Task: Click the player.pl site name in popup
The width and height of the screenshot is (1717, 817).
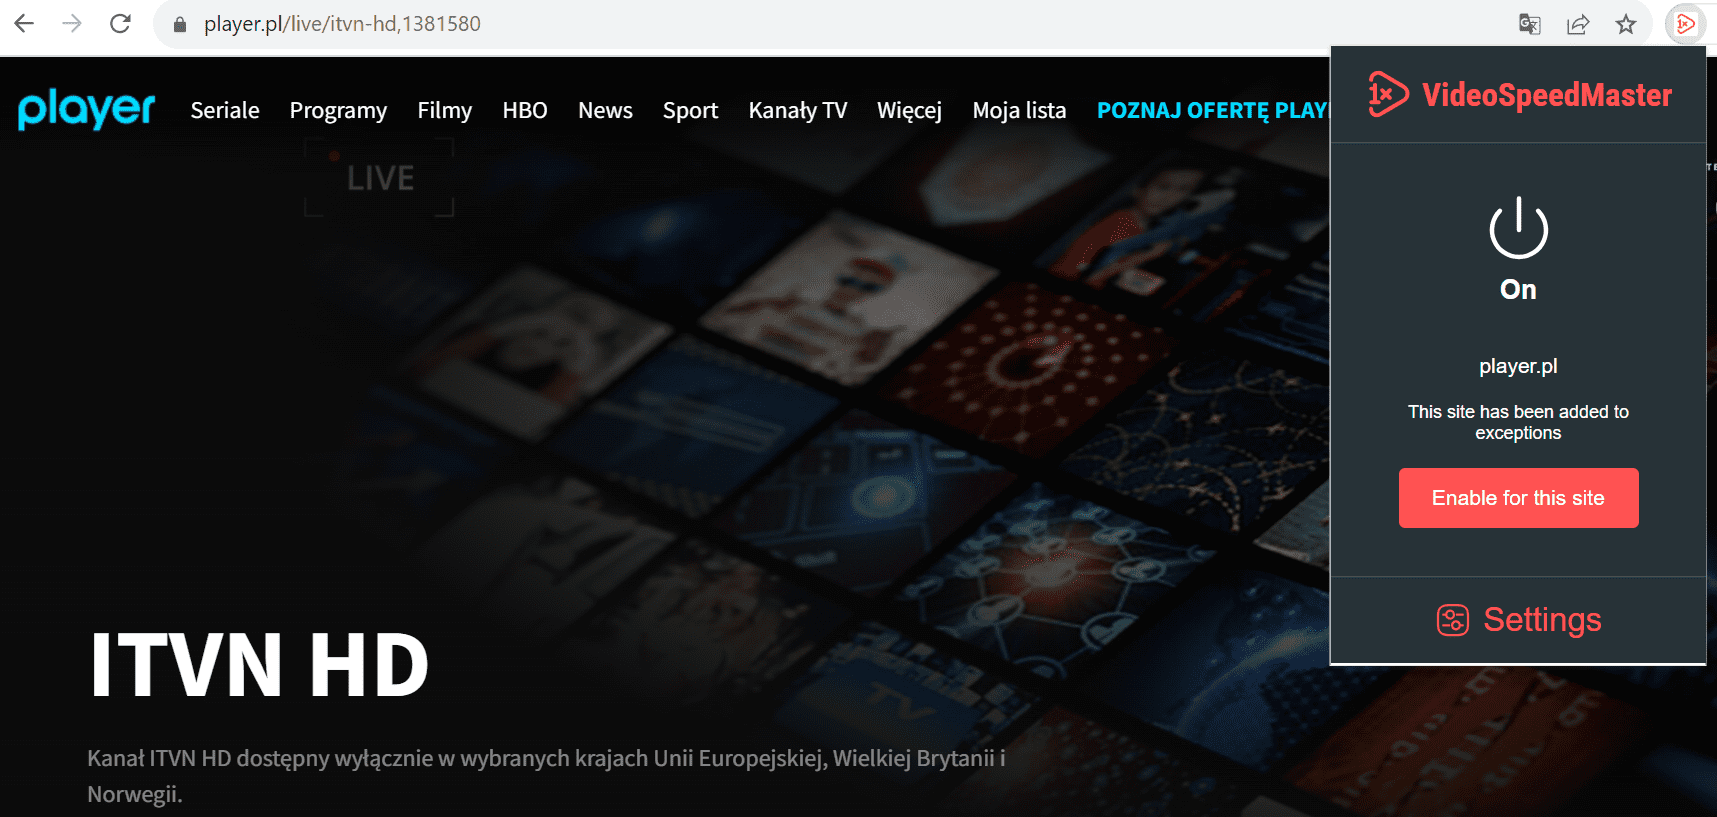Action: (1518, 366)
